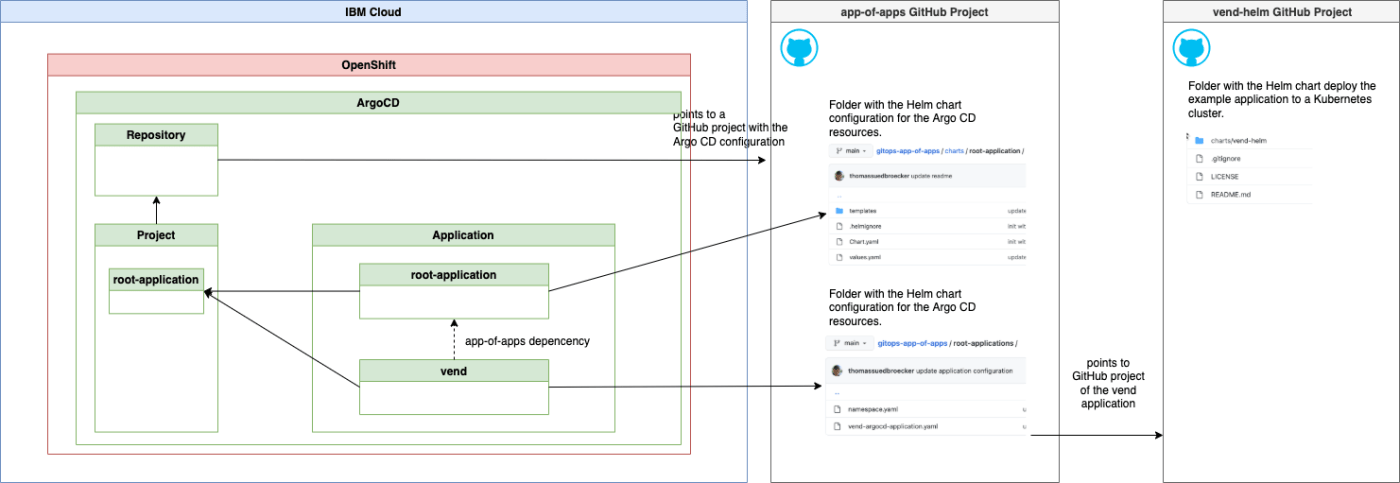Click the charts/vend-helm folder icon
This screenshot has height=483, width=1400.
(x=1199, y=141)
